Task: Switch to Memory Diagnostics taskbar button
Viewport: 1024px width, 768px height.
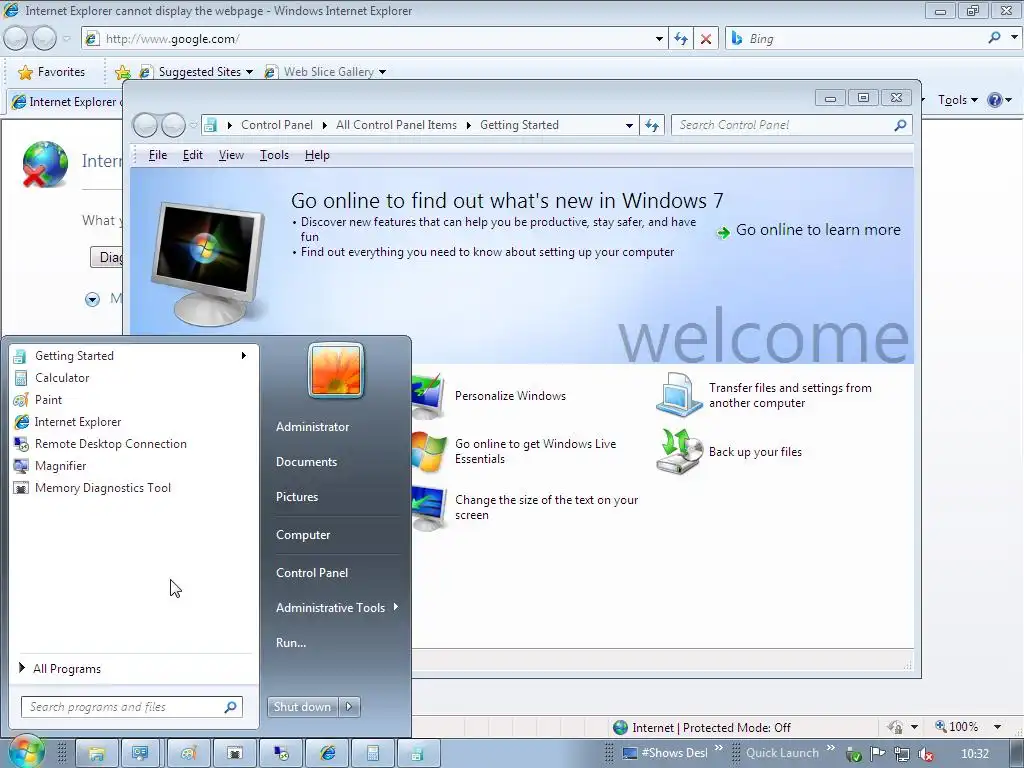Action: 234,754
